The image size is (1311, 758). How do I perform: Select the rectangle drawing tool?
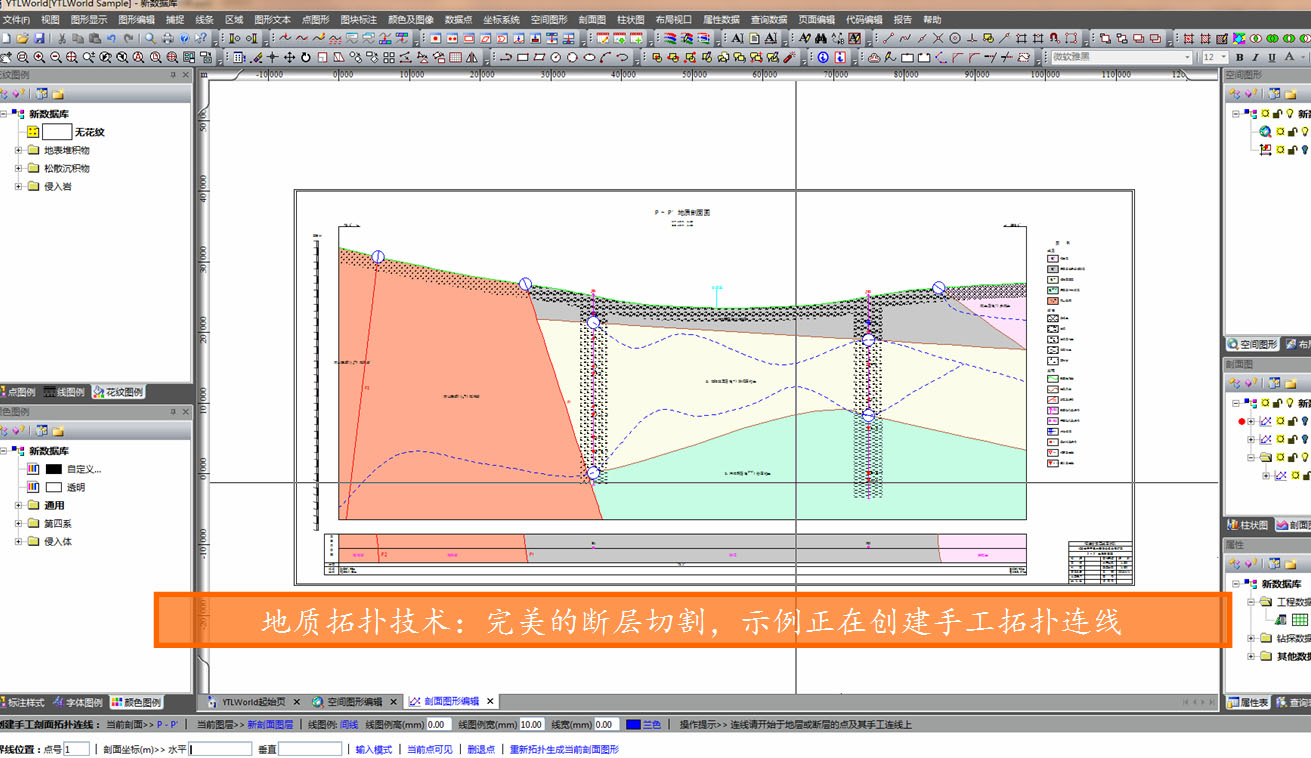(522, 57)
